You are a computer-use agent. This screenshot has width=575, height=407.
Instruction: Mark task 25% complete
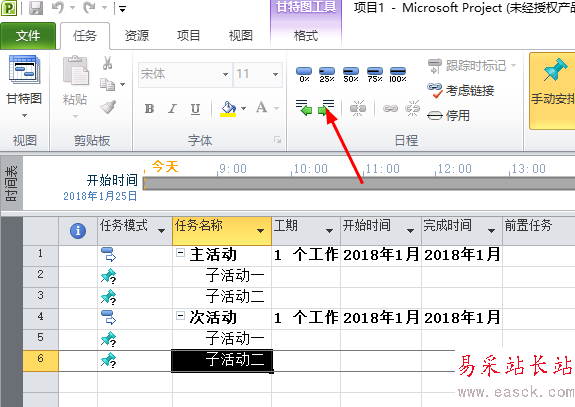click(x=327, y=74)
